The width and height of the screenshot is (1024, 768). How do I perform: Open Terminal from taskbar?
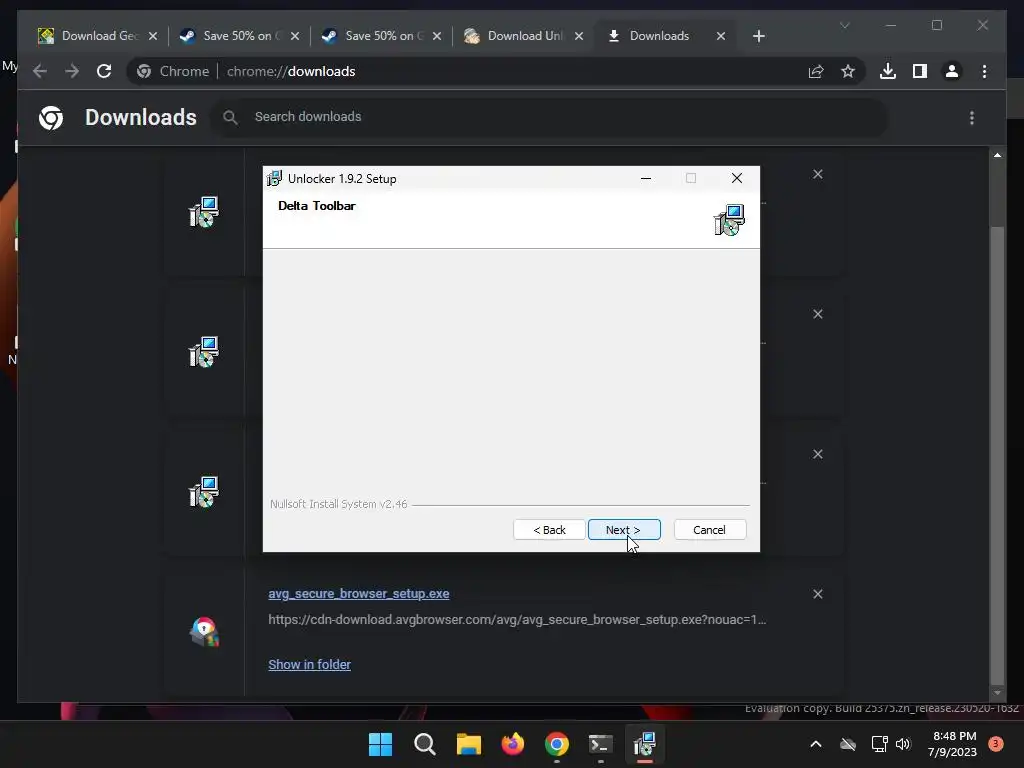[600, 744]
